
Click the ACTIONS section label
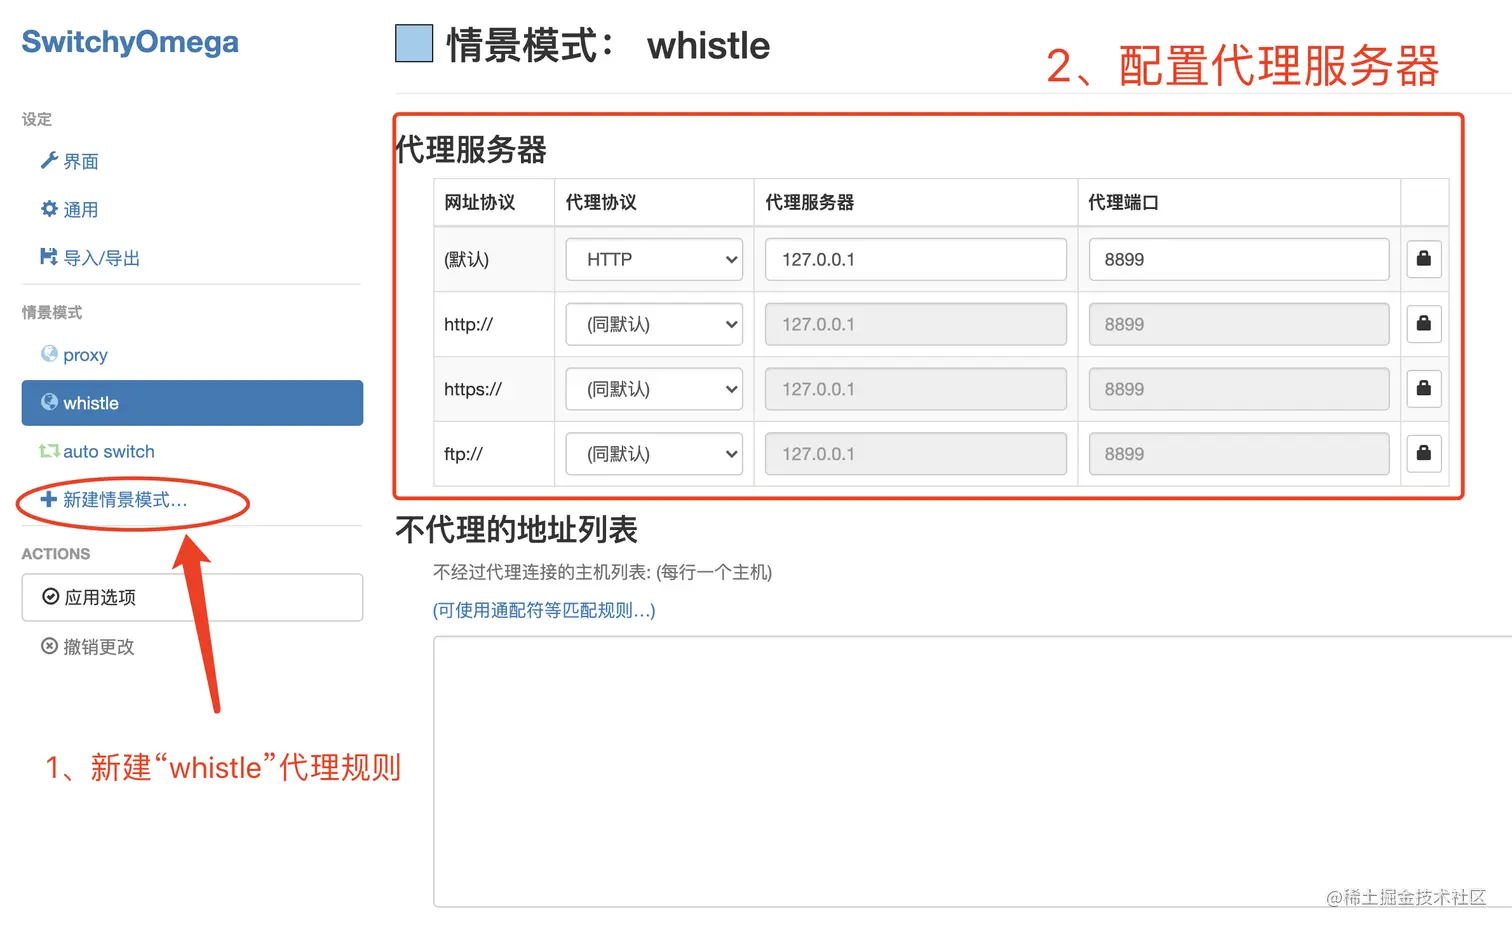click(56, 554)
